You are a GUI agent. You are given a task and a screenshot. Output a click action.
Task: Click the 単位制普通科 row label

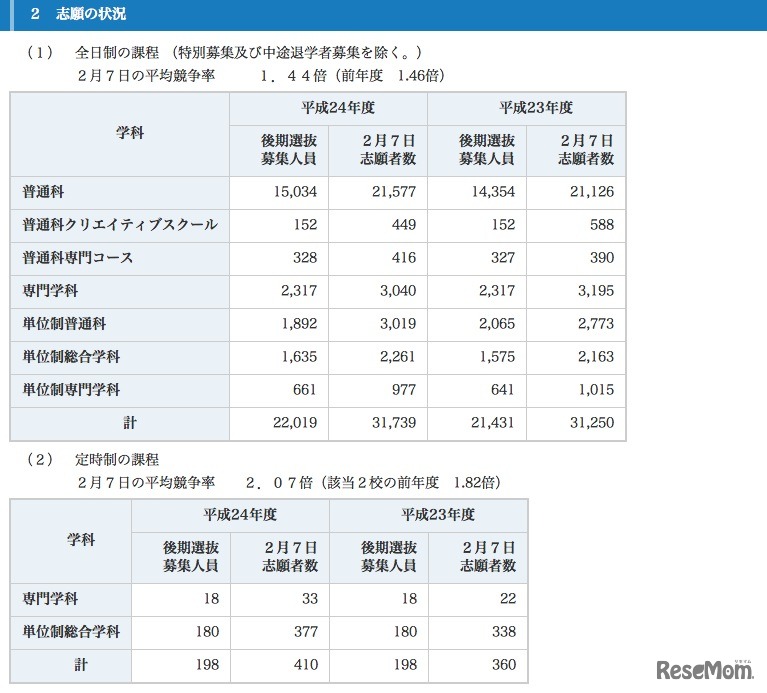[64, 324]
